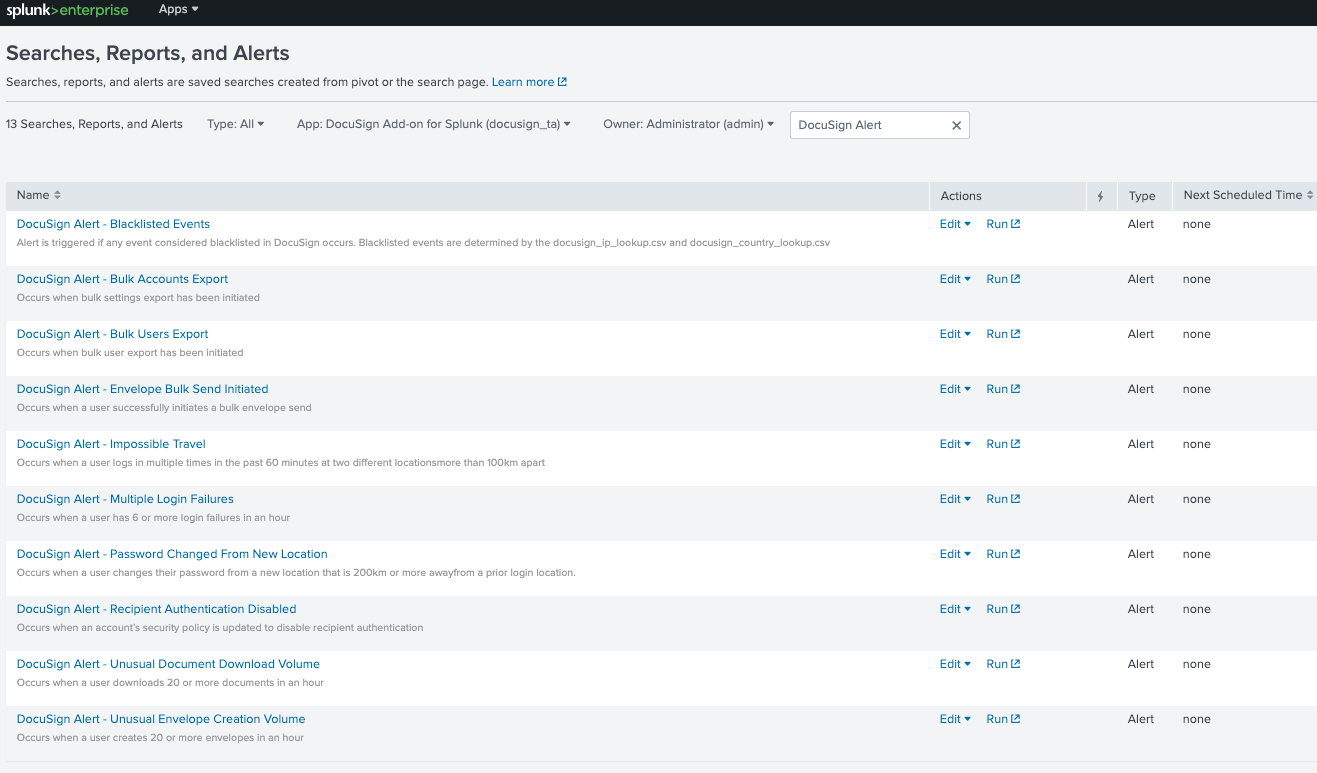This screenshot has height=773, width=1317.
Task: Open DocuSign Alert - Blacklisted Events
Action: tap(113, 224)
